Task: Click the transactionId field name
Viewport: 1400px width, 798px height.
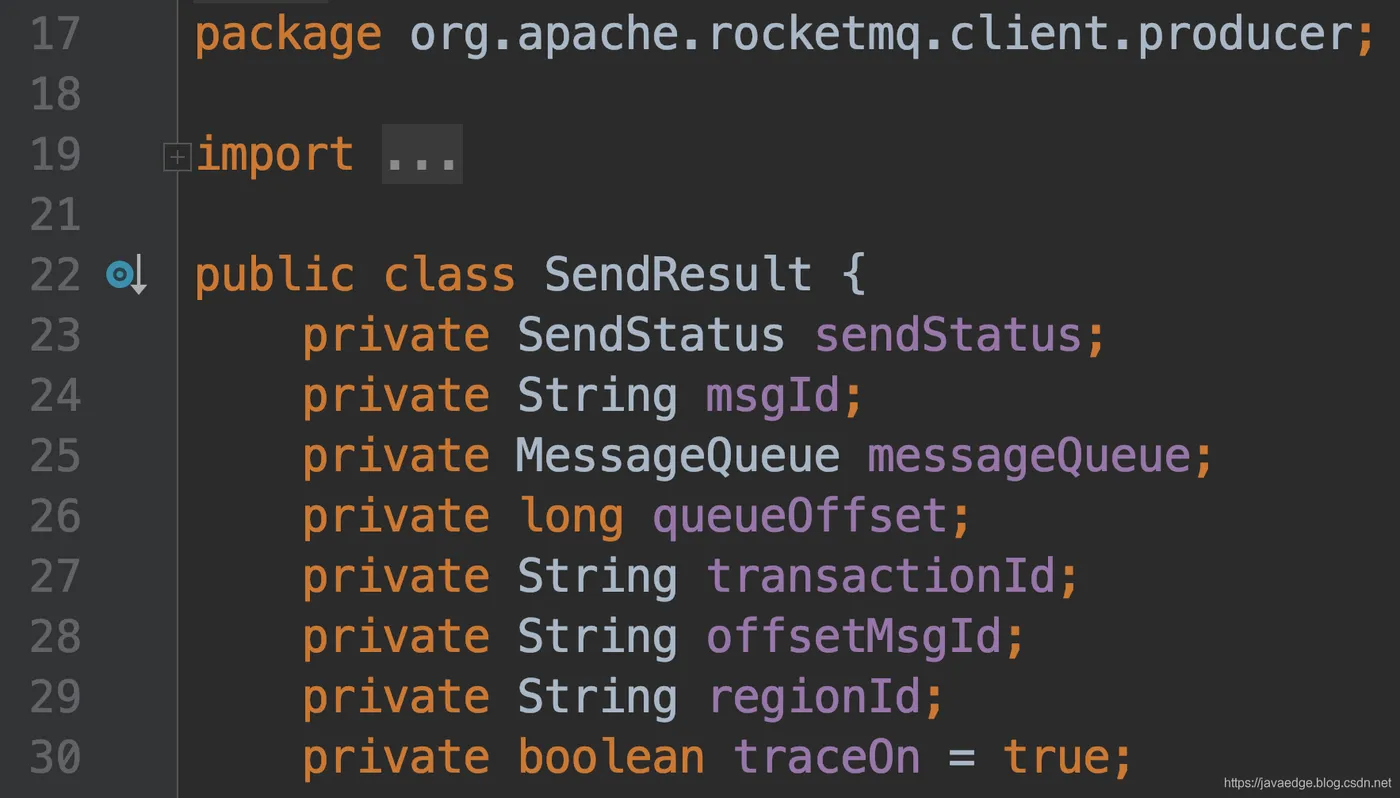Action: pyautogui.click(x=881, y=577)
